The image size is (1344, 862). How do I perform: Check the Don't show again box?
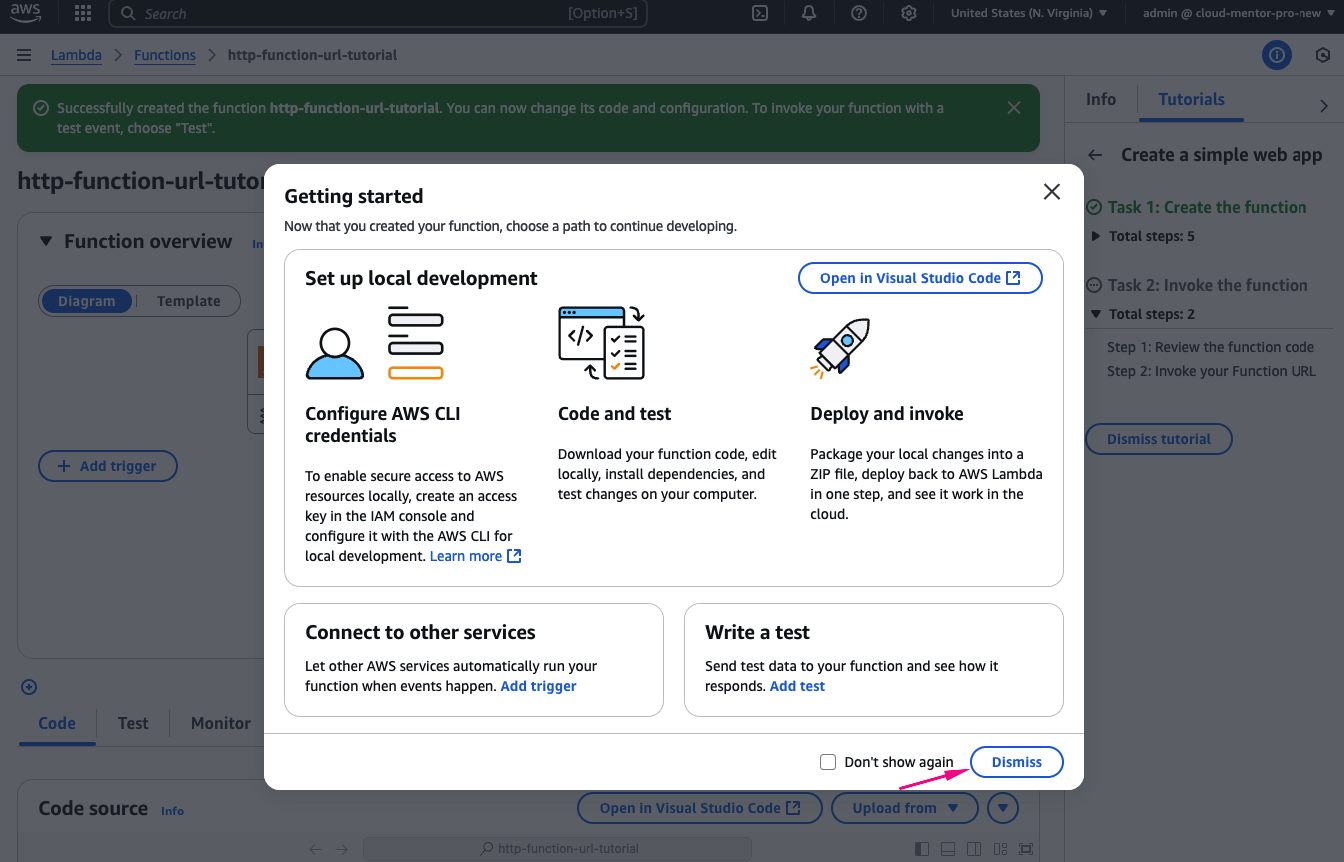click(828, 762)
